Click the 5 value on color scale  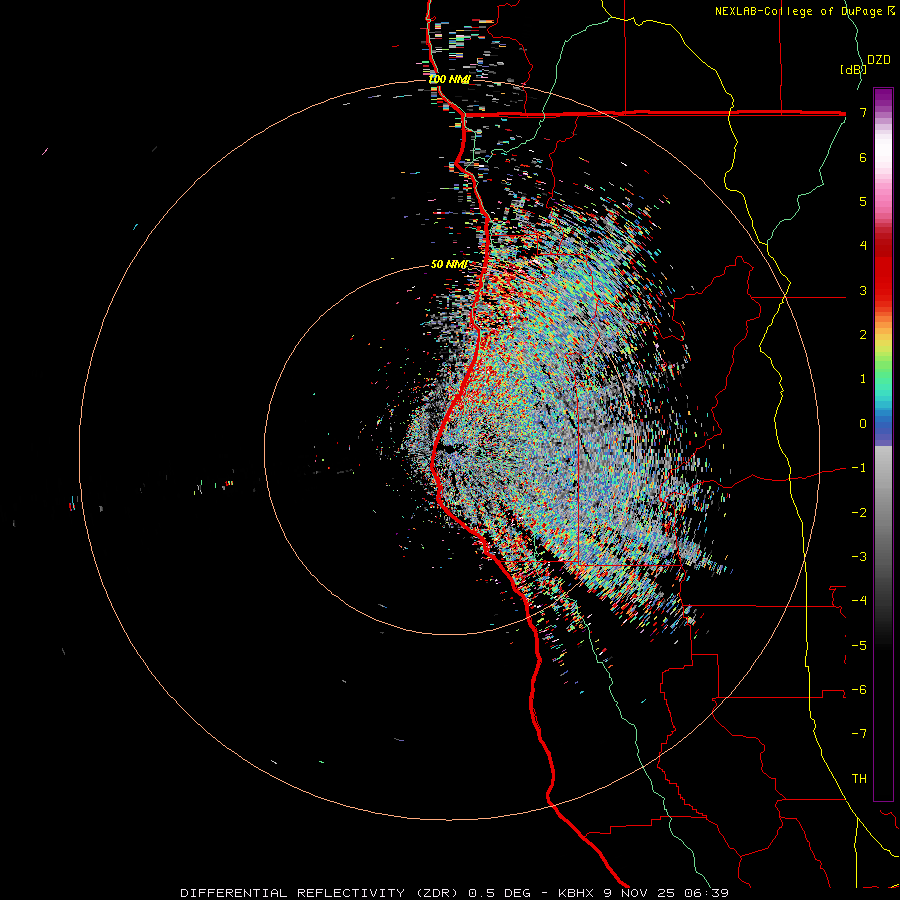pyautogui.click(x=863, y=201)
